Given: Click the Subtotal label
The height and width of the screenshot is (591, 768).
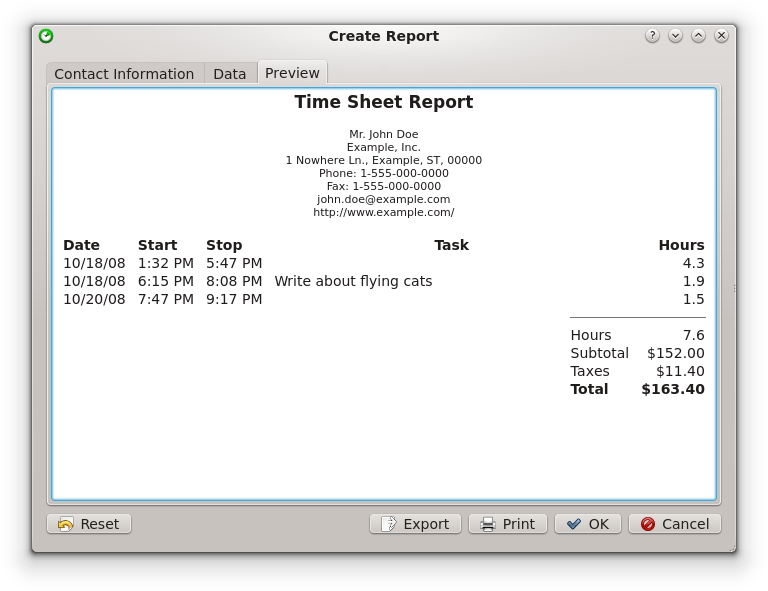Looking at the screenshot, I should (600, 353).
